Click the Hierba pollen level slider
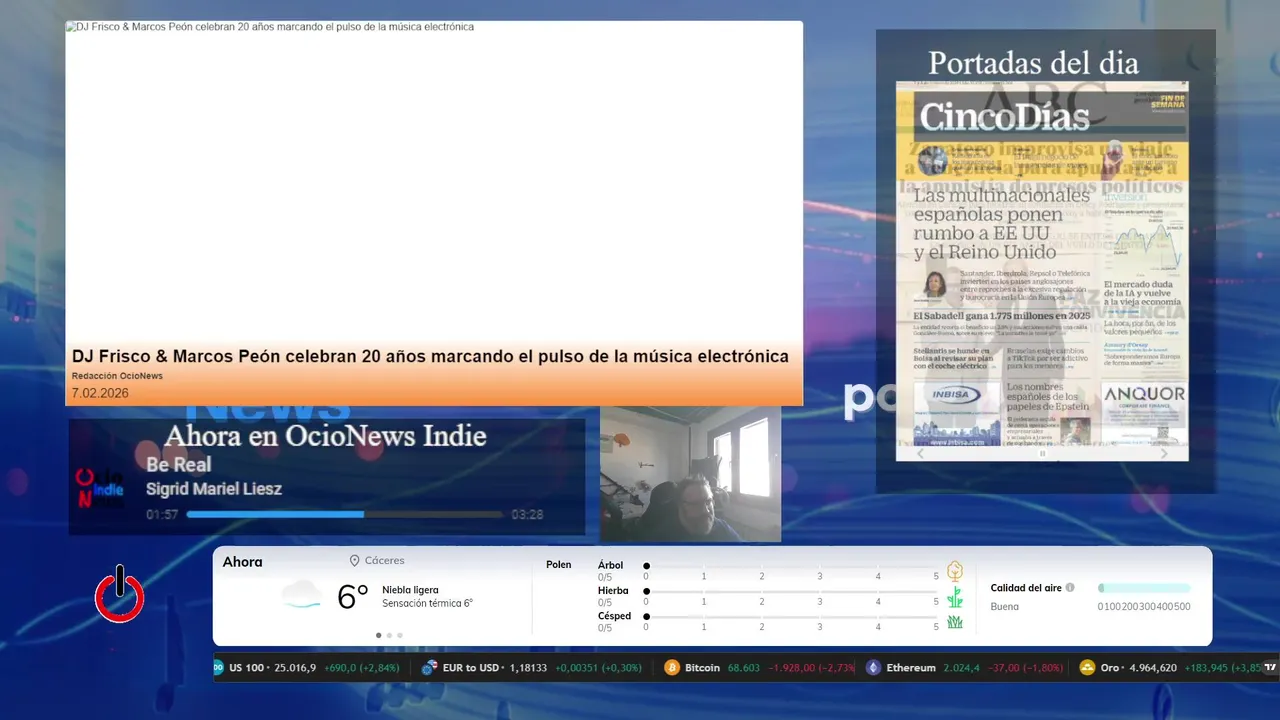The image size is (1280, 720). click(x=792, y=592)
